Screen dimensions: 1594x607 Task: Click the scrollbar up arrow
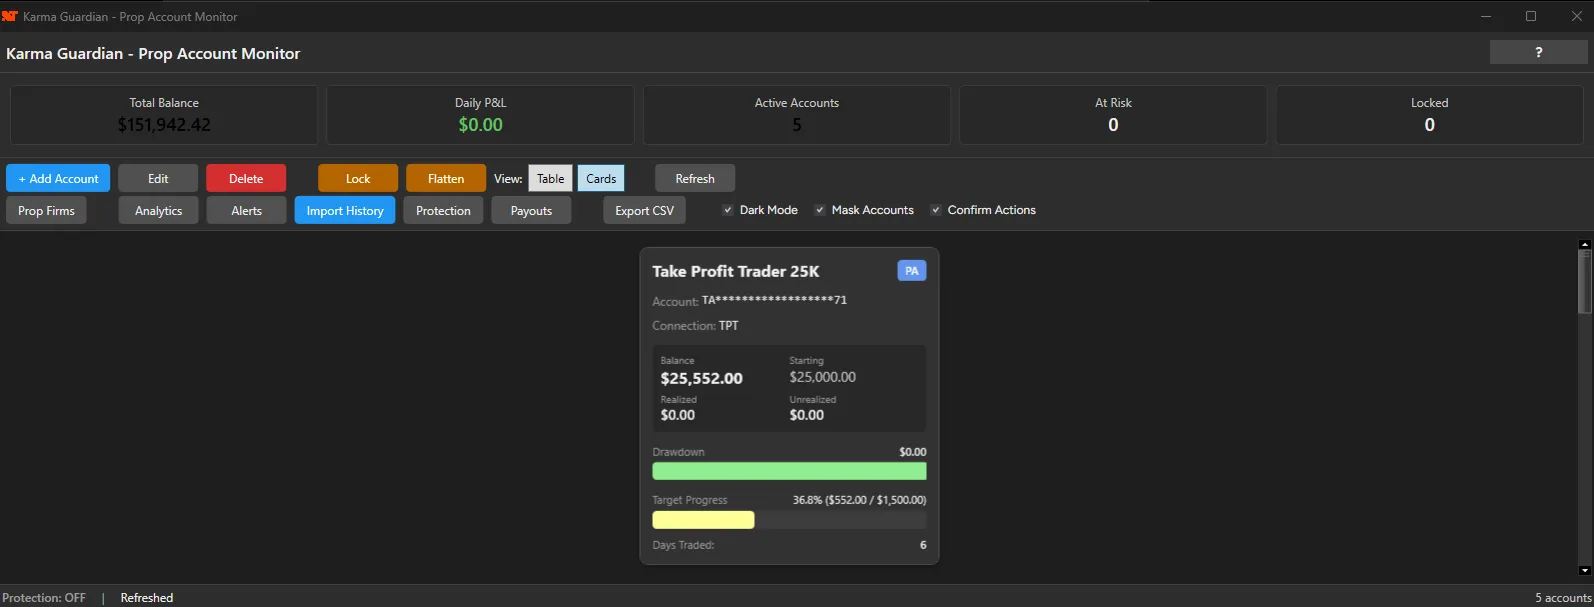(x=1584, y=244)
